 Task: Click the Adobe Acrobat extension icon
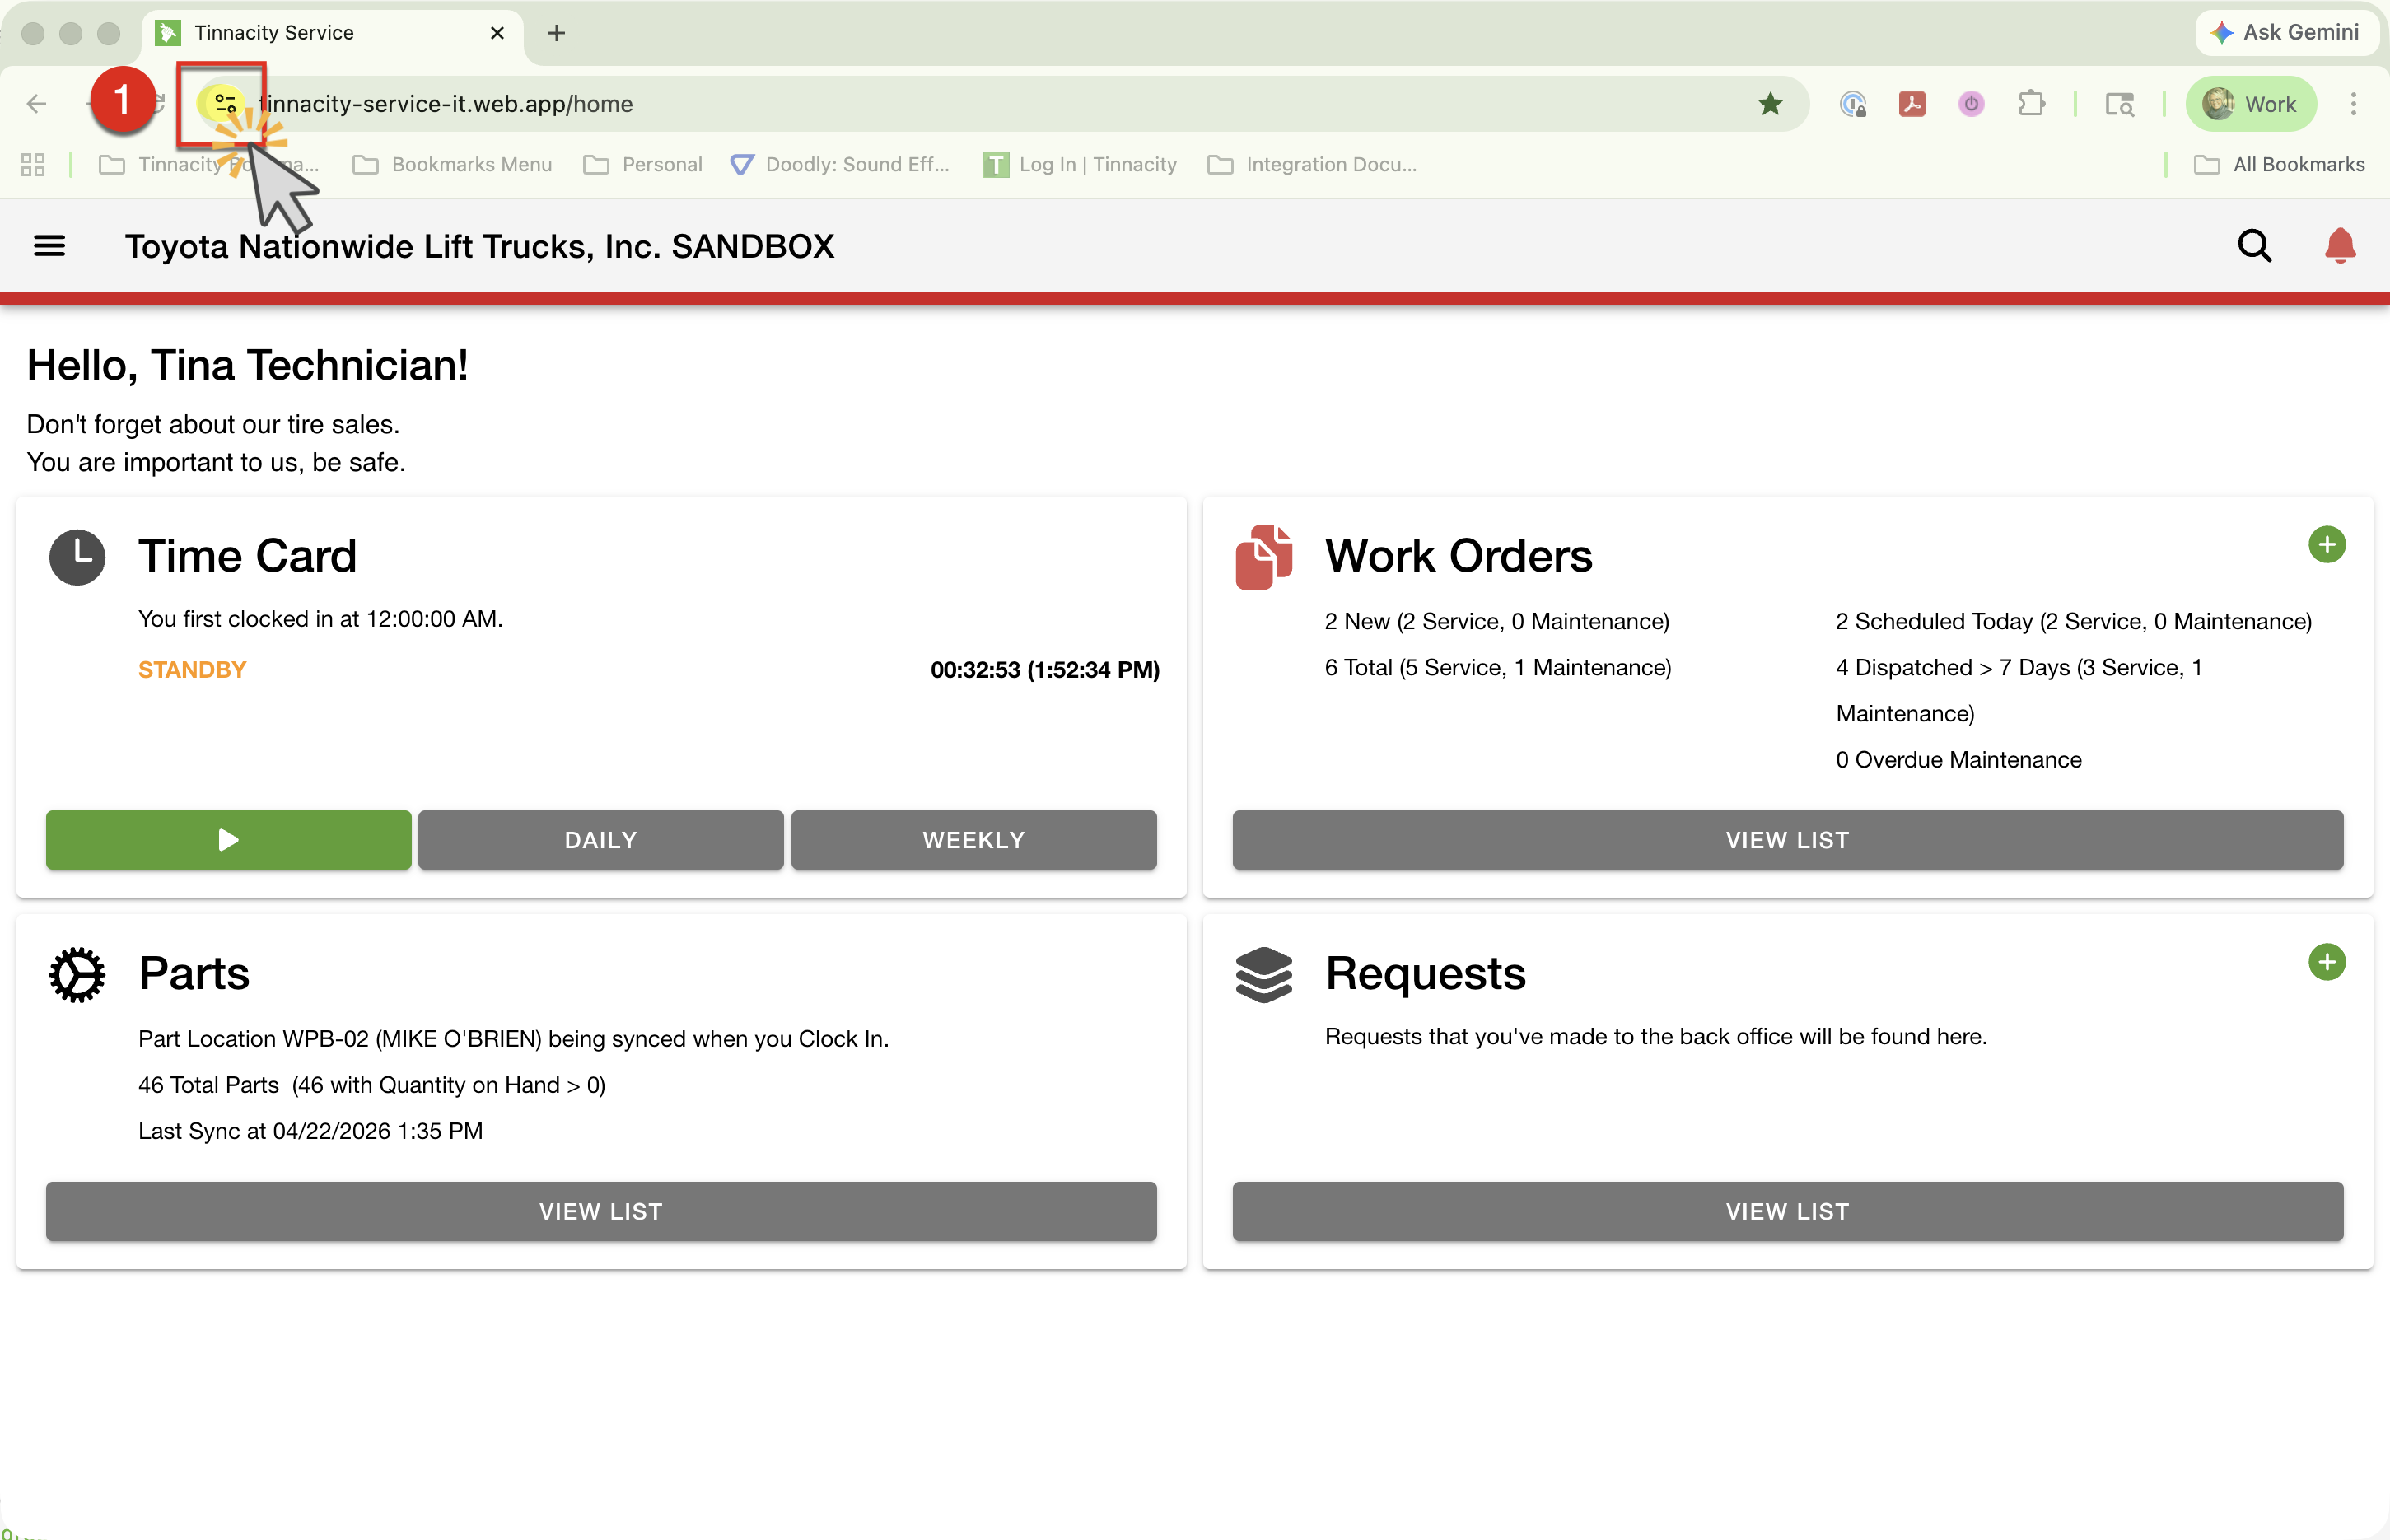tap(1911, 104)
